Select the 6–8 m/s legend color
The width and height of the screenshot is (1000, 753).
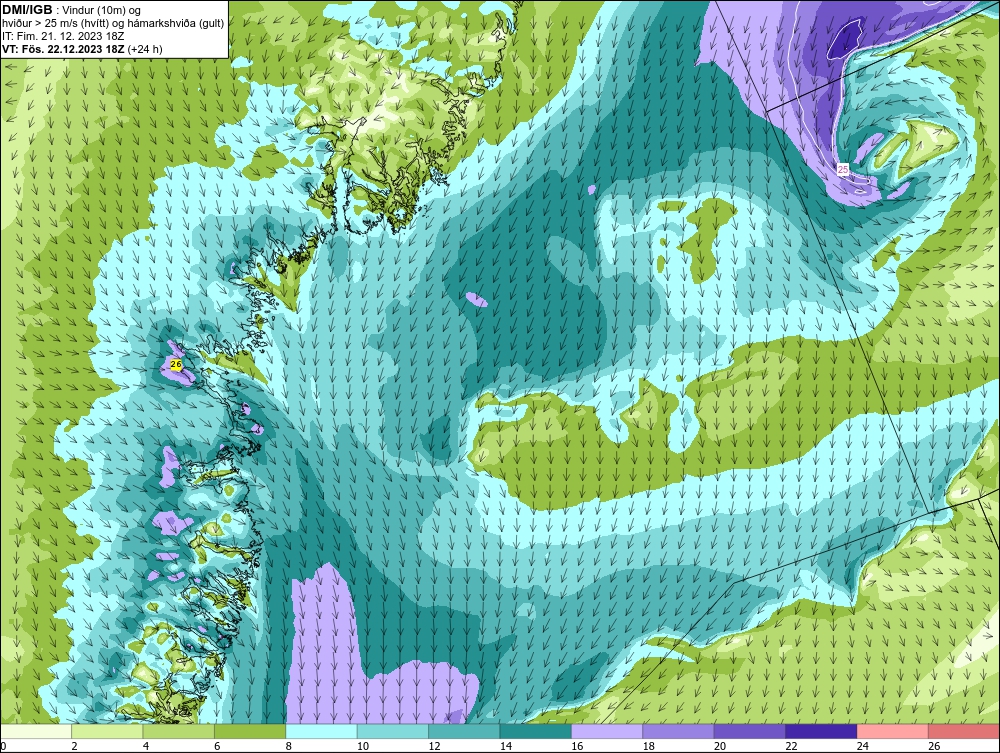tap(250, 731)
